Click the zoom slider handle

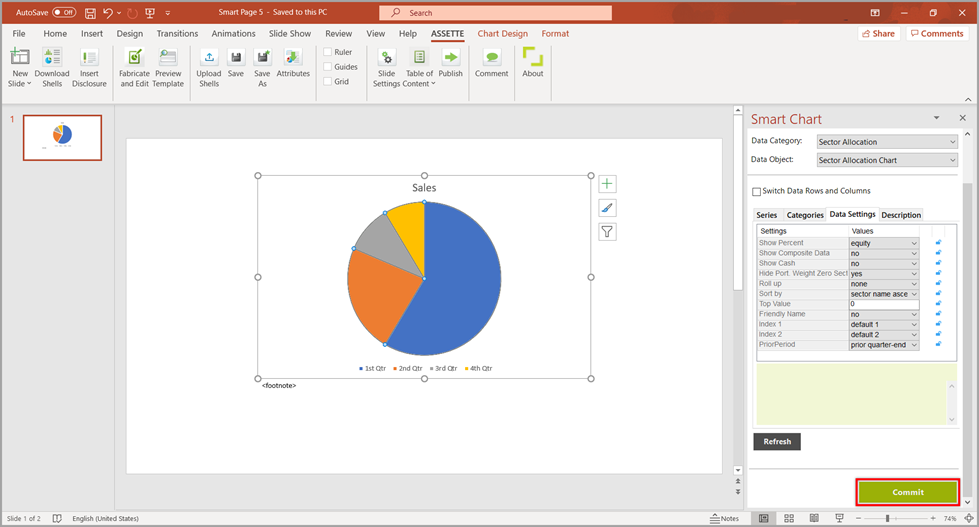(887, 518)
